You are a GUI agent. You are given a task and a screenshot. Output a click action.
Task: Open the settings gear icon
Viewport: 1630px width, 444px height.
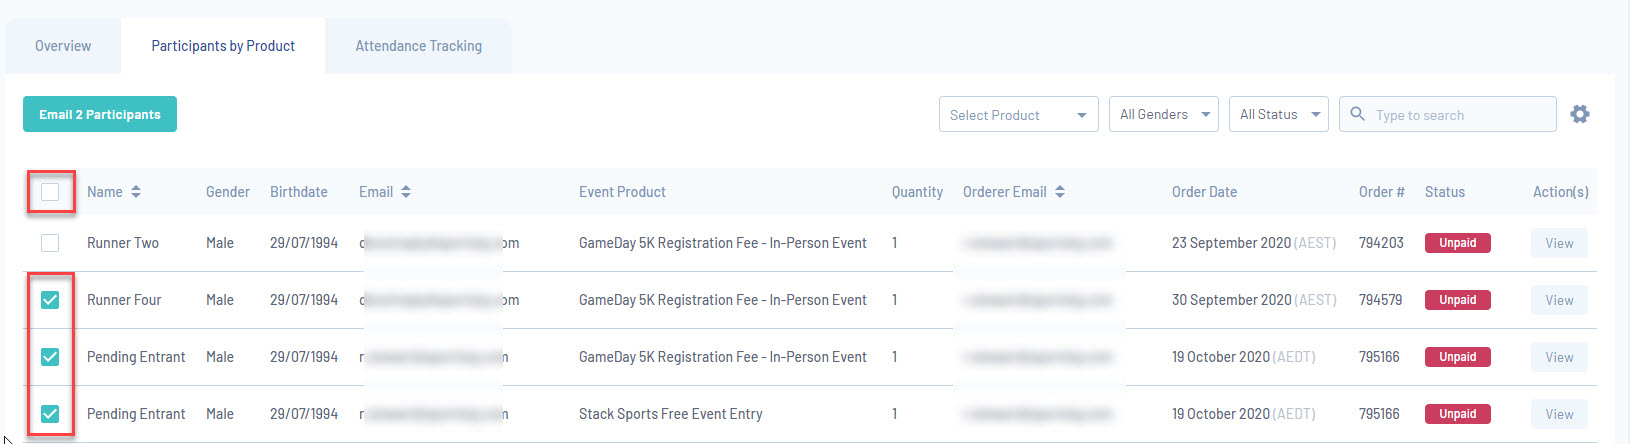[x=1579, y=114]
